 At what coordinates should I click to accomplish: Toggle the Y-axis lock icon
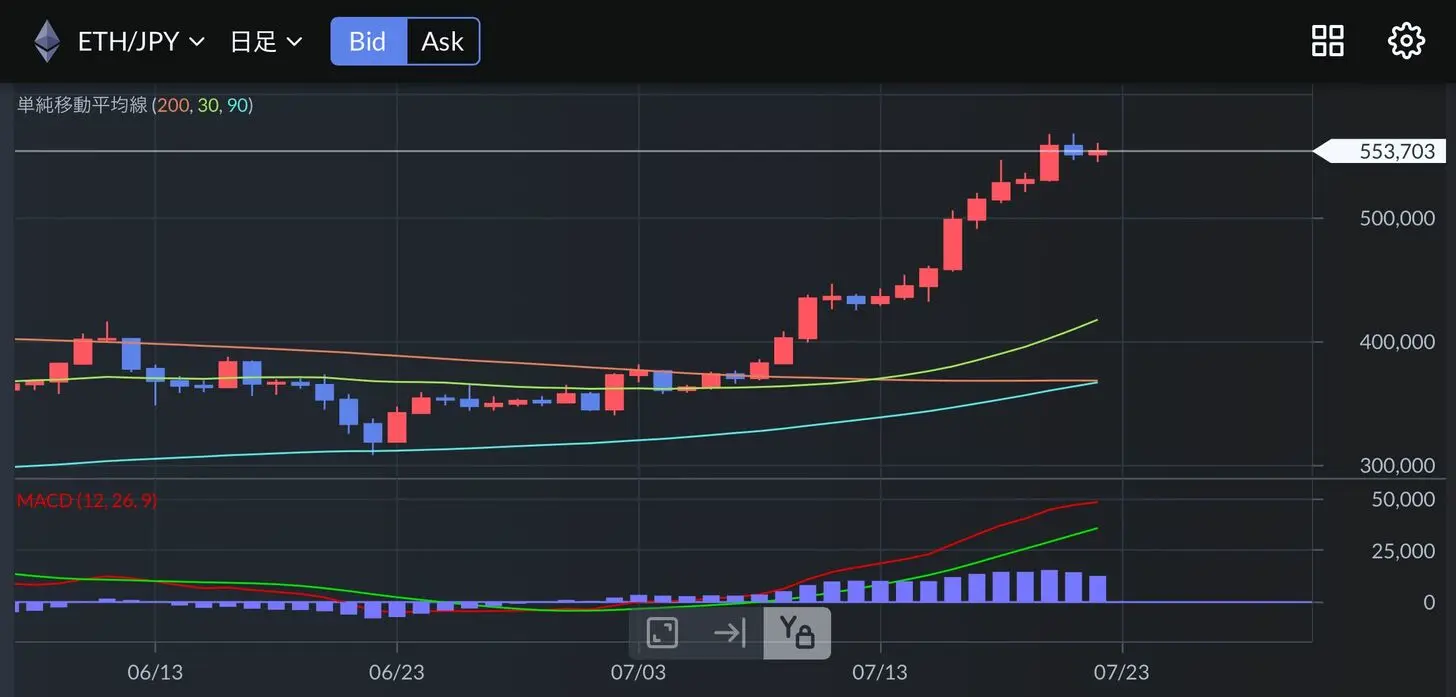click(x=797, y=633)
